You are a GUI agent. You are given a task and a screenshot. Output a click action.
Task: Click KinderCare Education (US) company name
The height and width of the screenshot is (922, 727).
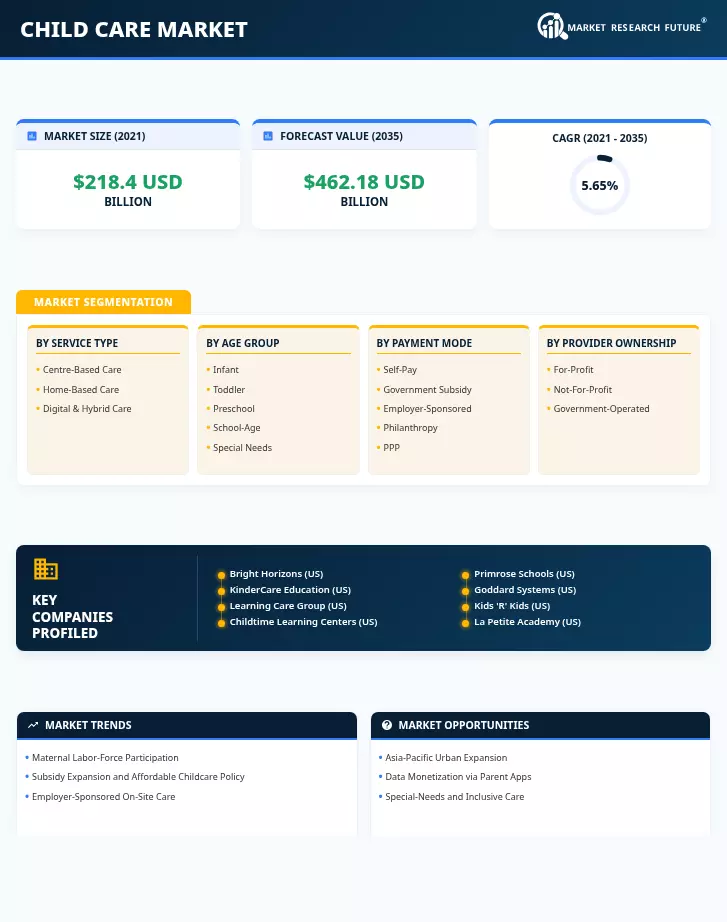291,590
